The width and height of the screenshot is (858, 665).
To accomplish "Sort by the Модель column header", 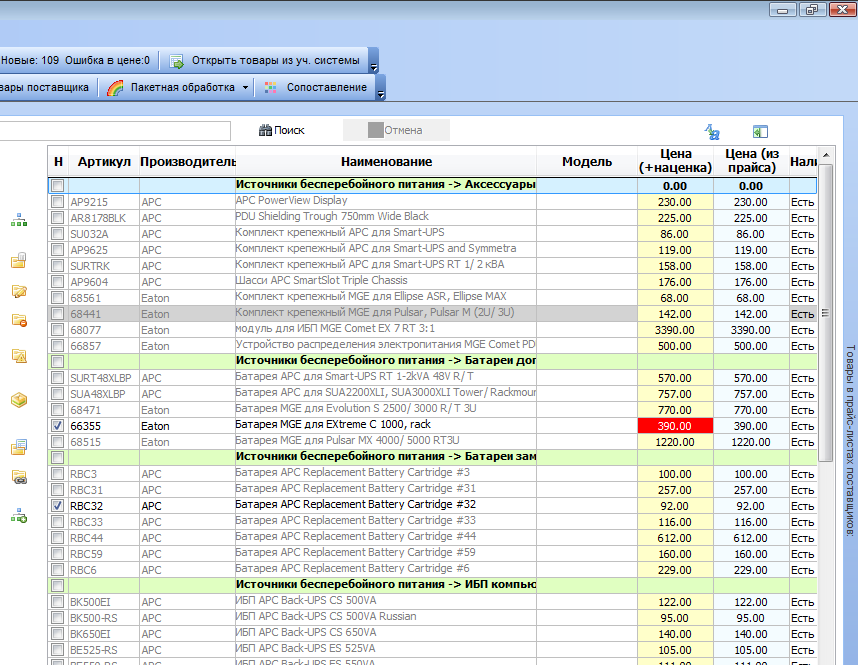I will coord(587,161).
